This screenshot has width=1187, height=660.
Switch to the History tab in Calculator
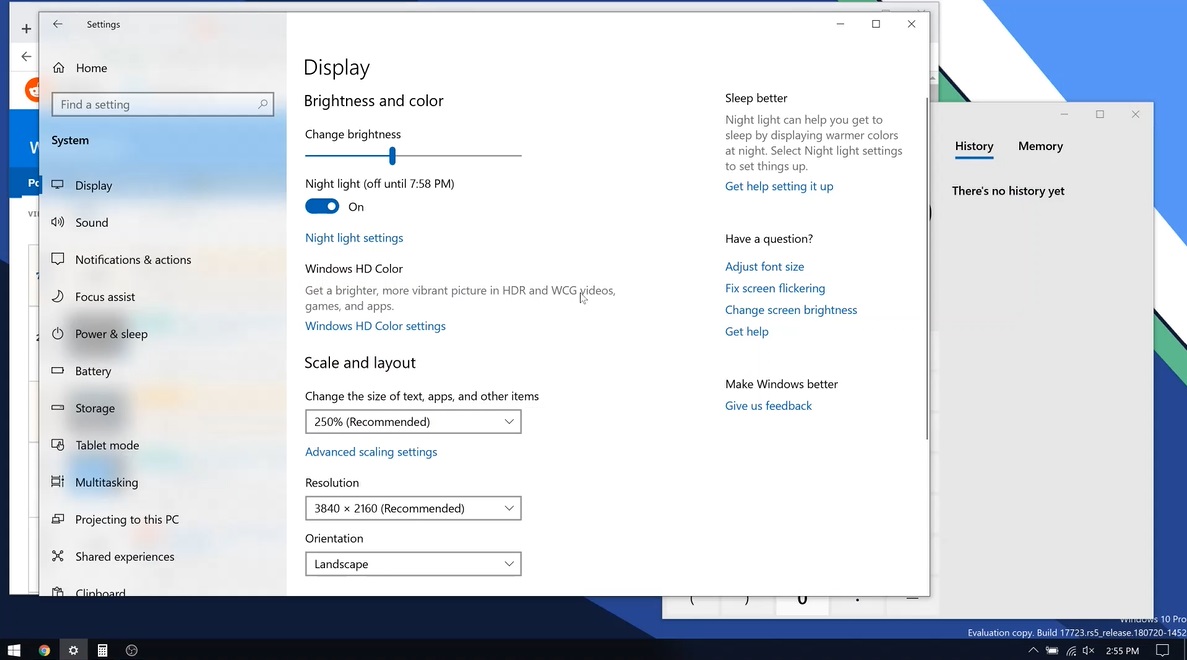(x=974, y=147)
